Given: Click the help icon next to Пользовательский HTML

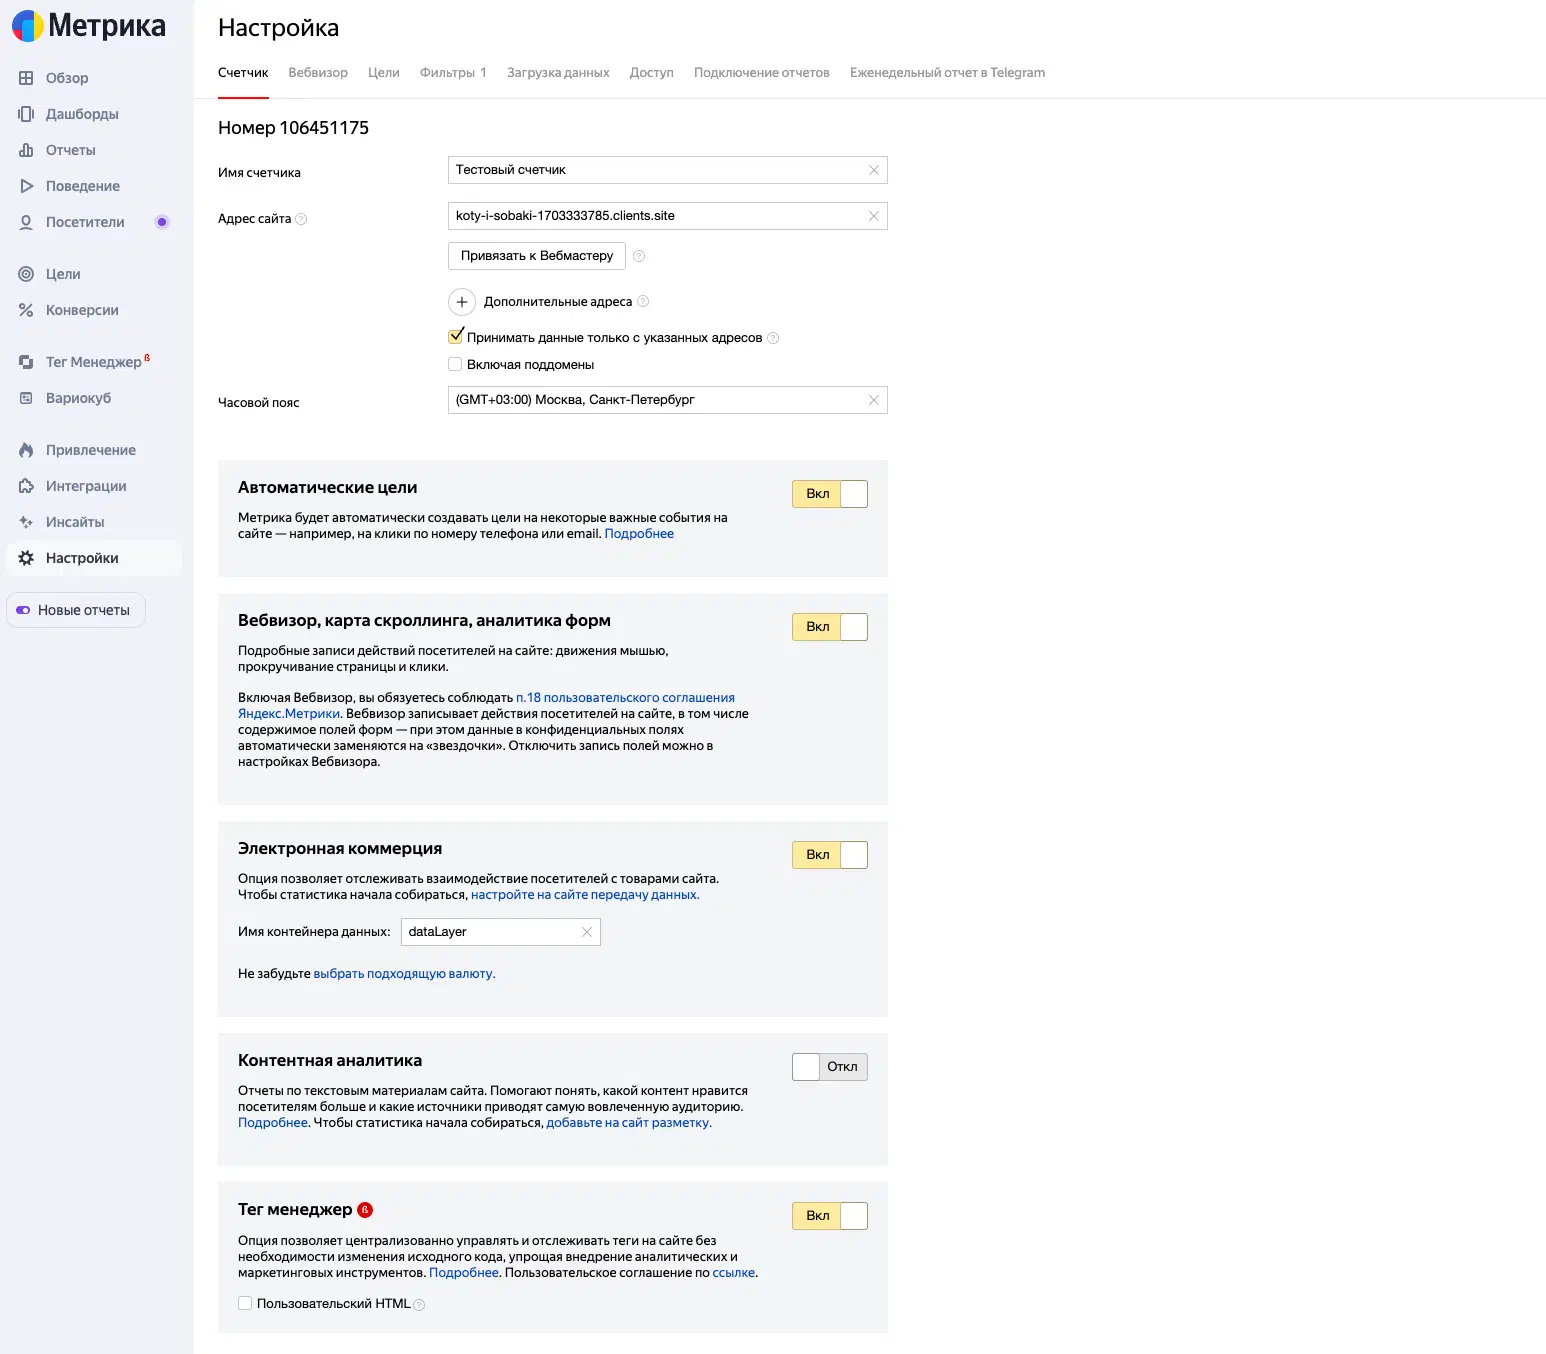Looking at the screenshot, I should 419,1305.
